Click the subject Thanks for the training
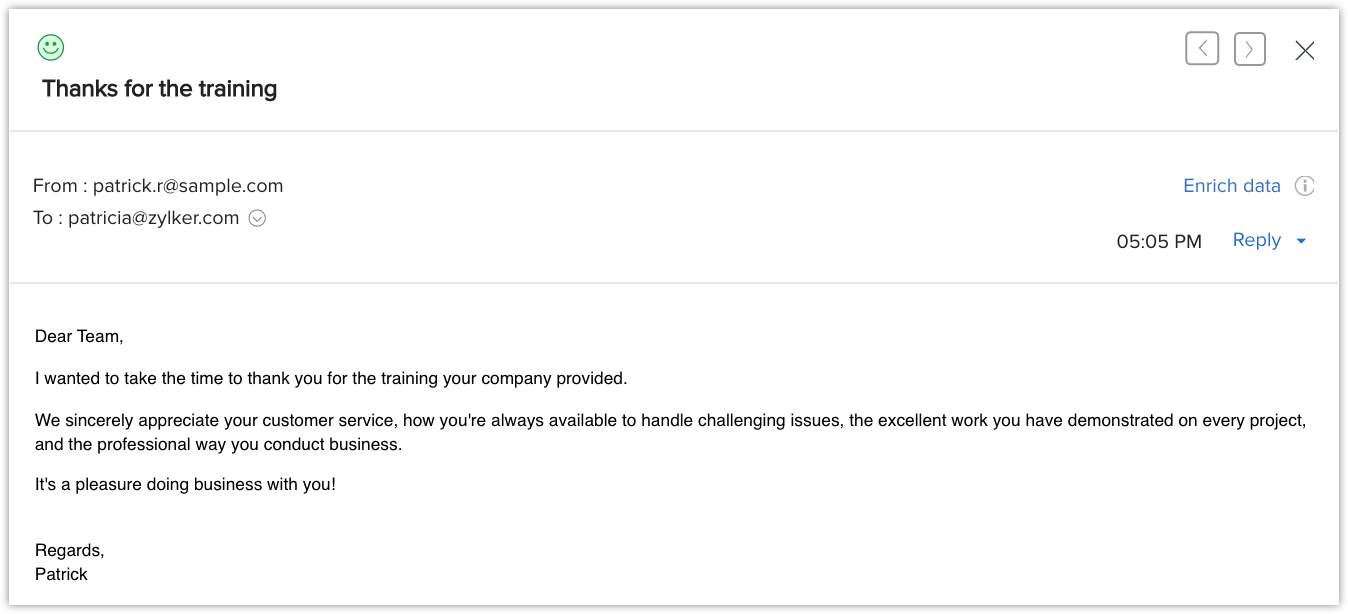This screenshot has height=614, width=1348. click(x=160, y=89)
